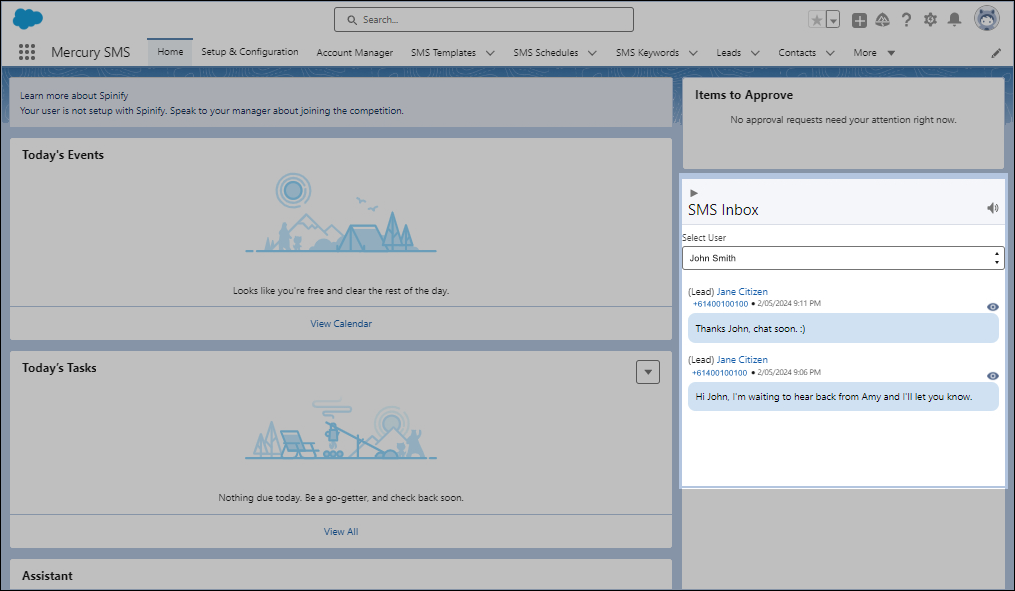Click the Salesforce cloud logo

[27, 18]
